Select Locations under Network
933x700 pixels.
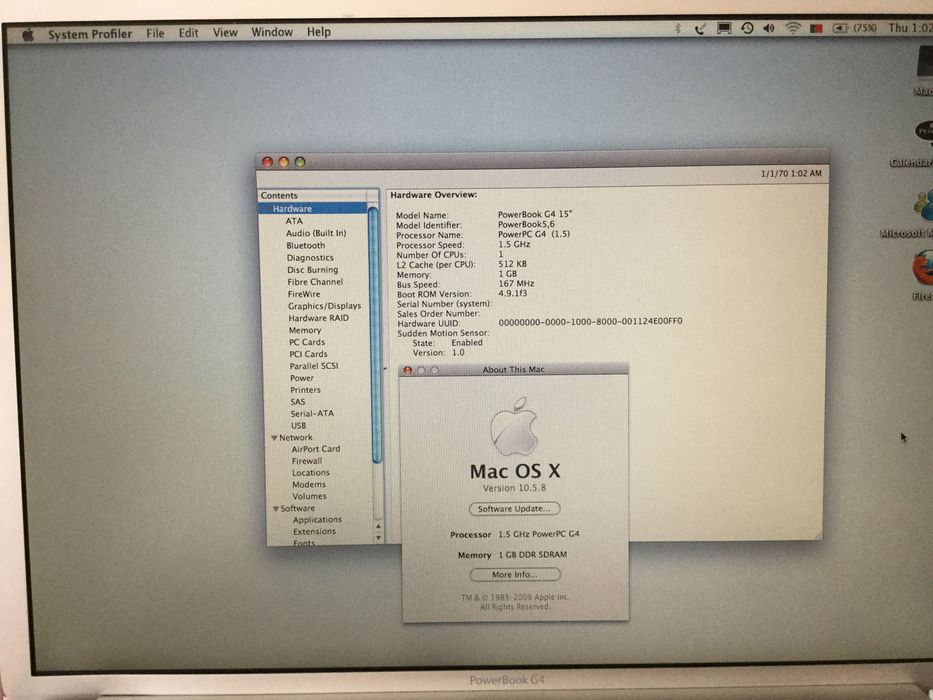pyautogui.click(x=311, y=473)
